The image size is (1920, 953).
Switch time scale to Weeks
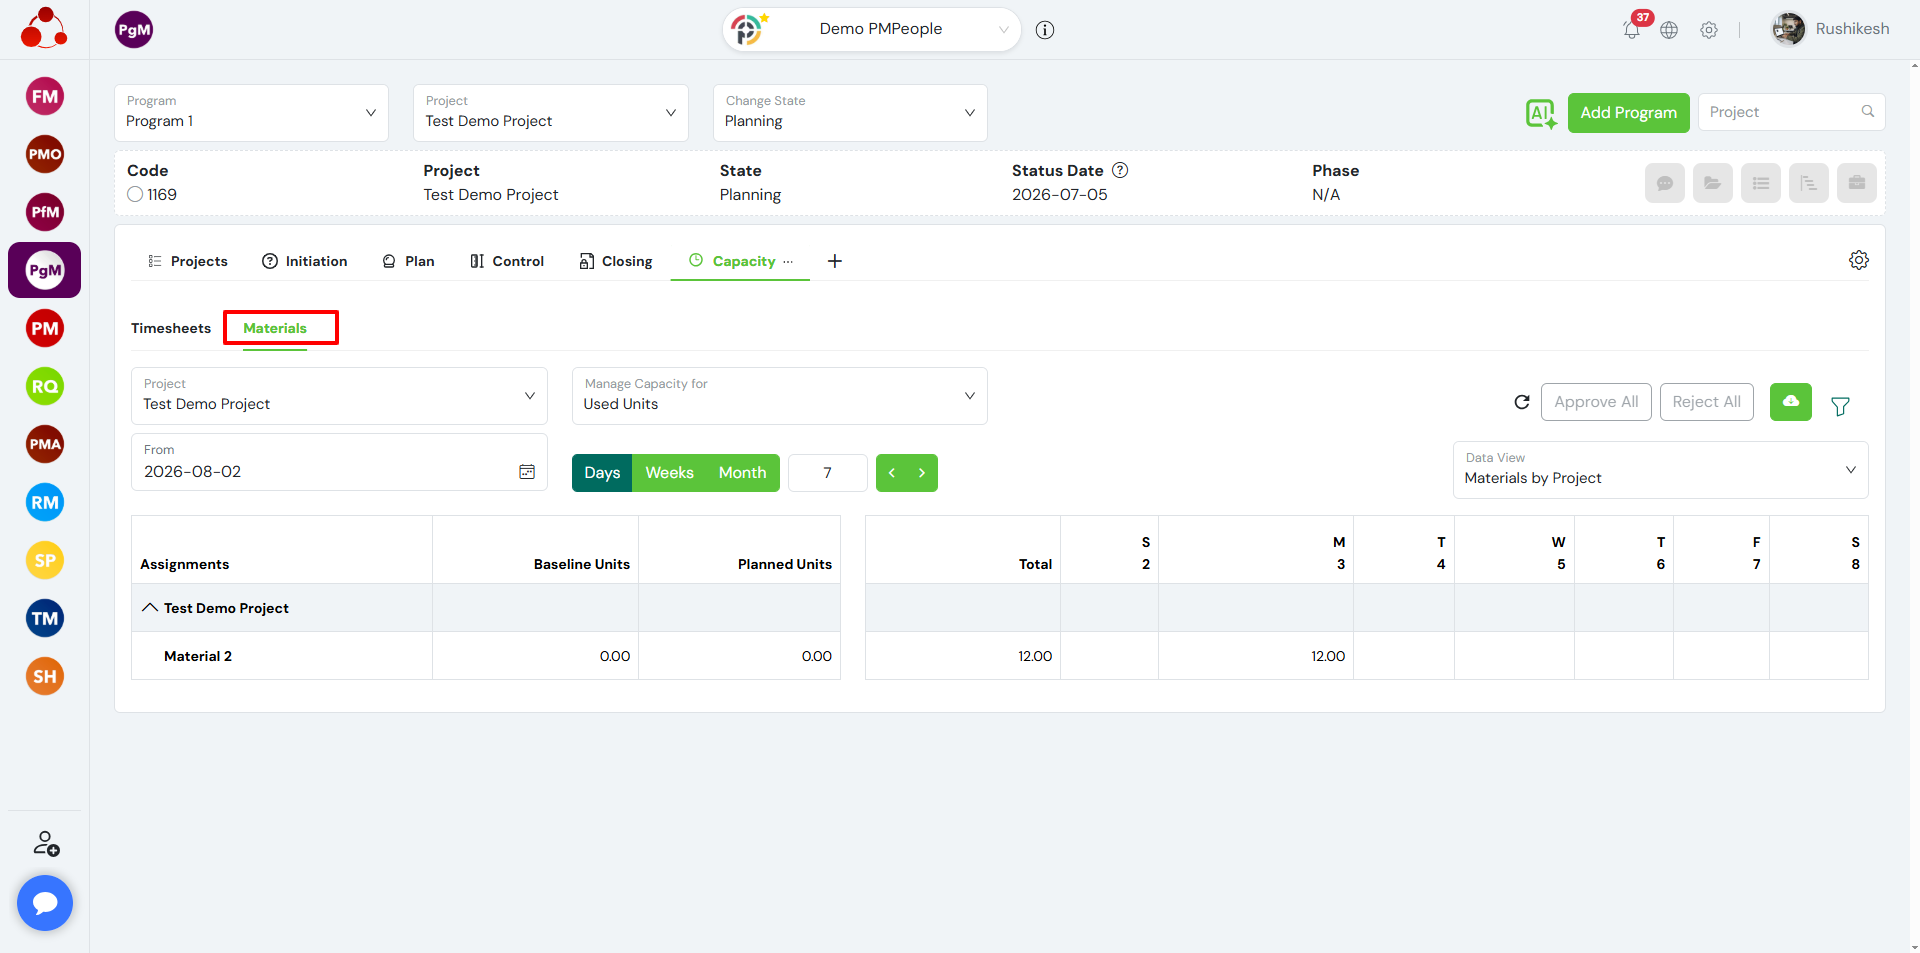pyautogui.click(x=669, y=473)
